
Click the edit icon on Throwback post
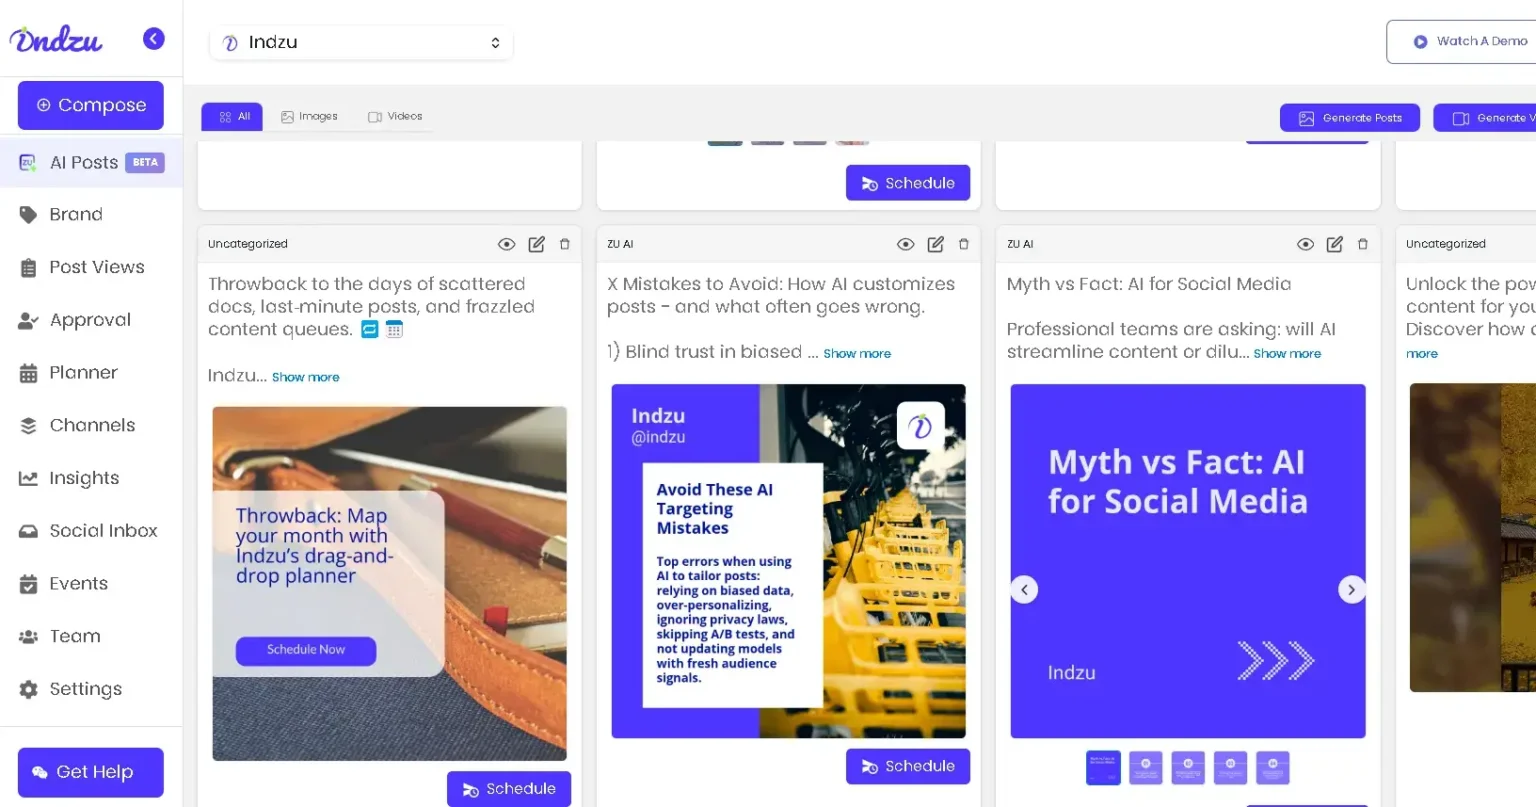(536, 244)
